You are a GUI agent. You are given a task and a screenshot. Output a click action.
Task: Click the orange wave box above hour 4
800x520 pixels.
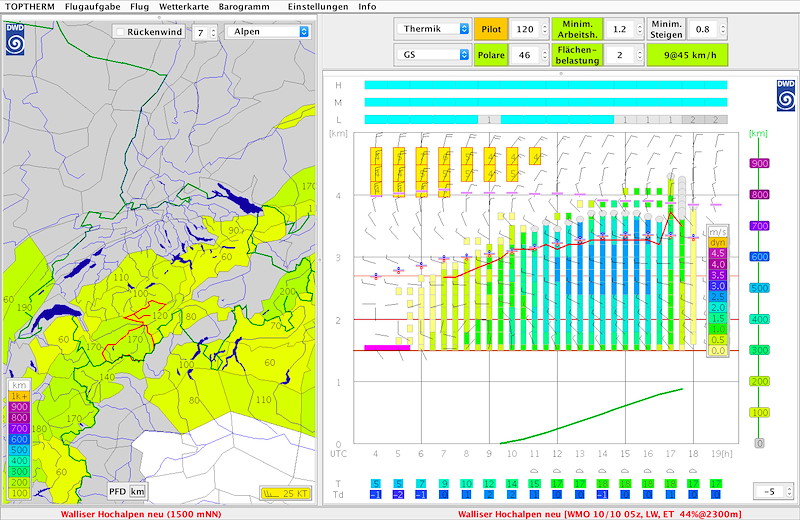tap(376, 172)
